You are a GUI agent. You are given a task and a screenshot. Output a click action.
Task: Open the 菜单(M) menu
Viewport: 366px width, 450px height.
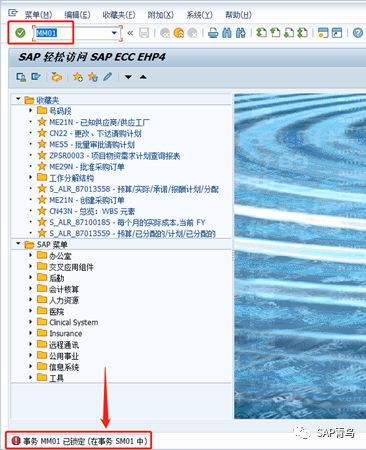click(38, 15)
